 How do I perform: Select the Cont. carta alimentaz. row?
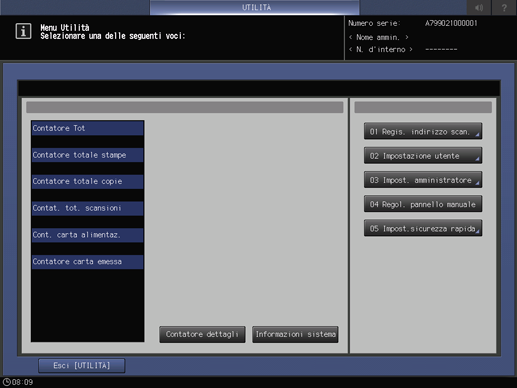click(x=88, y=235)
